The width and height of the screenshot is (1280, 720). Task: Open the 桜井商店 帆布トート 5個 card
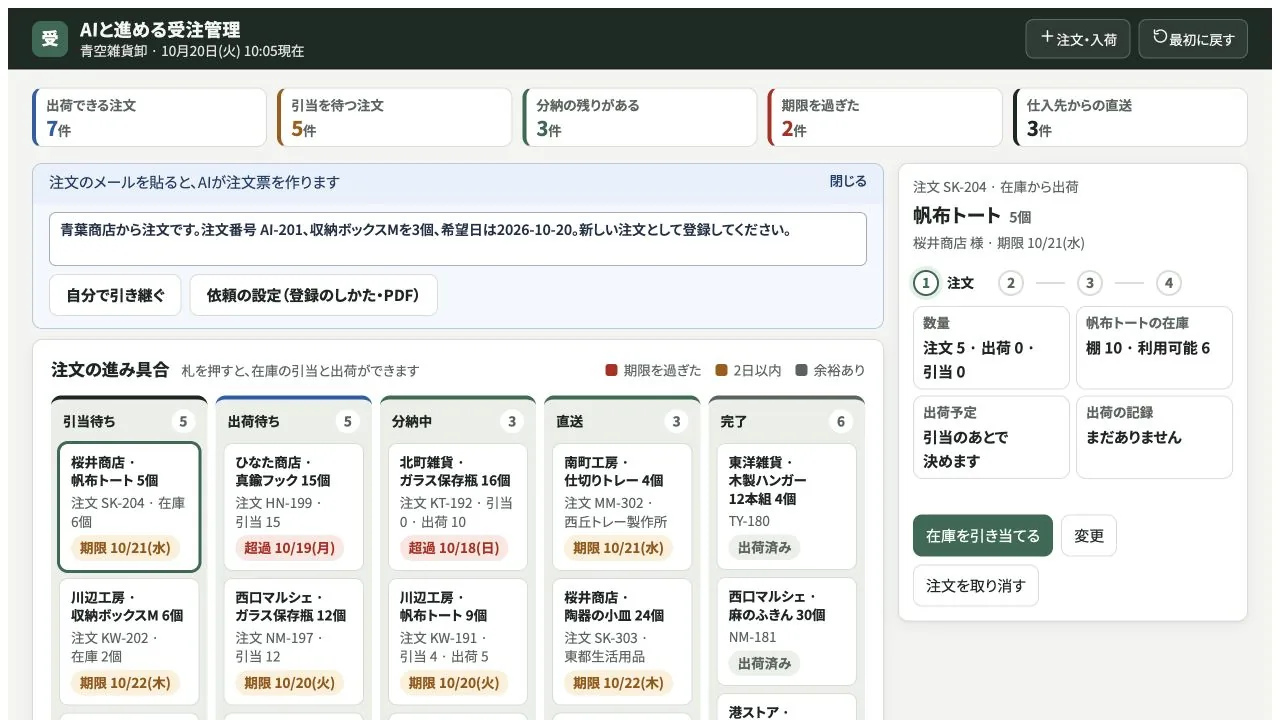click(x=129, y=507)
